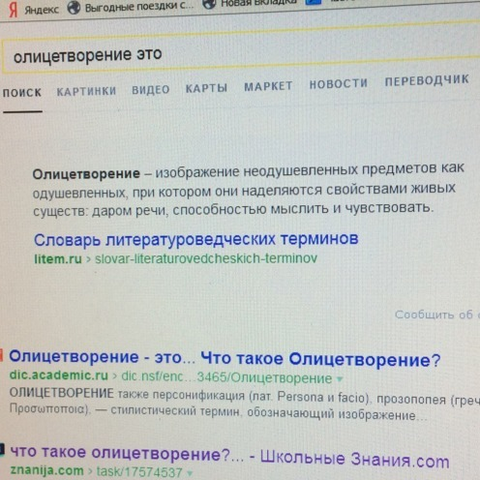Click slovar-literaturovedcheskich-terminov URL path
480x480 pixels.
(206, 259)
